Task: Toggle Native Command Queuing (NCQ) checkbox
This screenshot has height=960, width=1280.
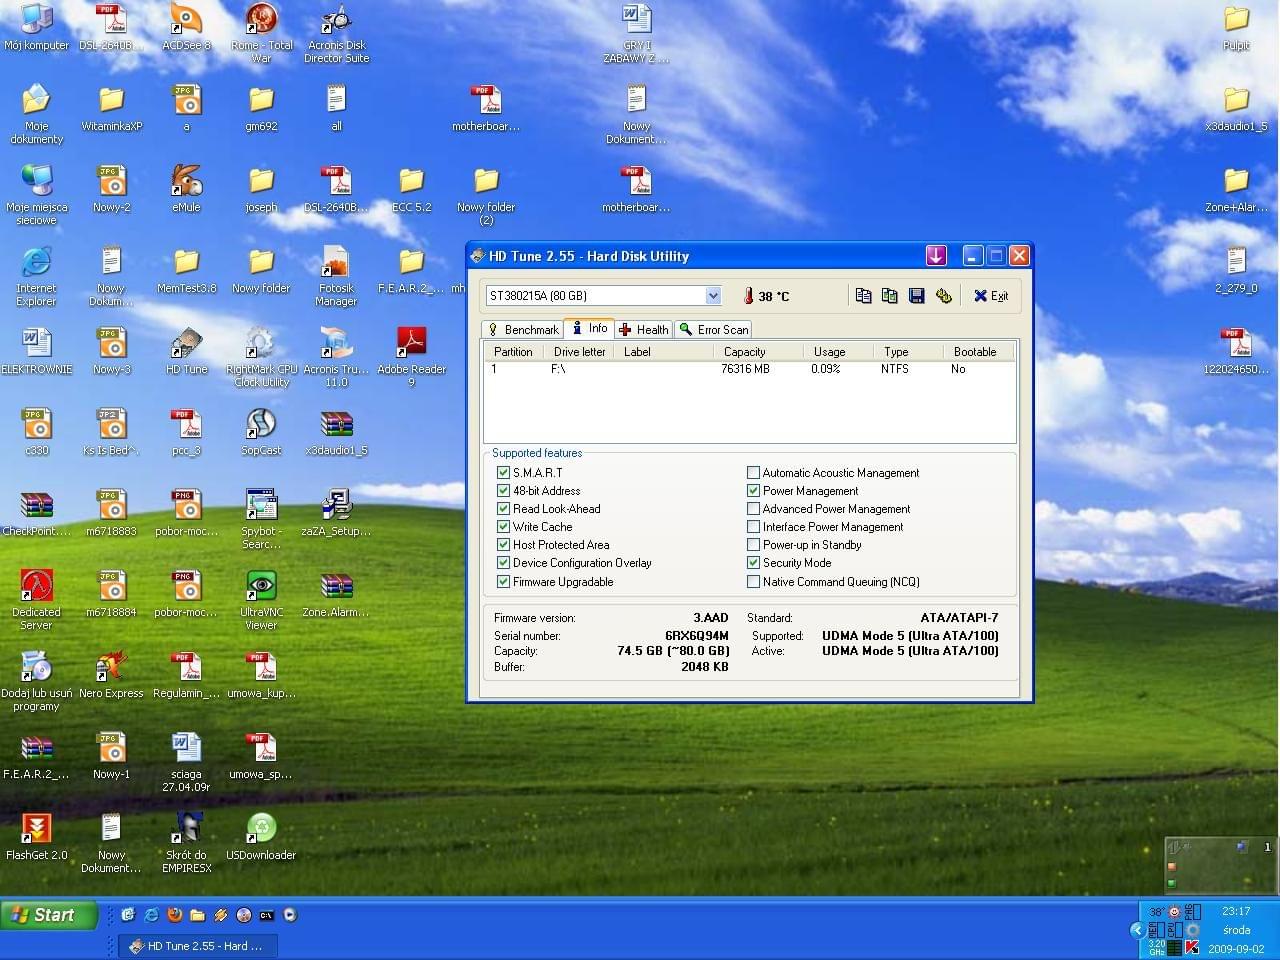Action: tap(753, 582)
